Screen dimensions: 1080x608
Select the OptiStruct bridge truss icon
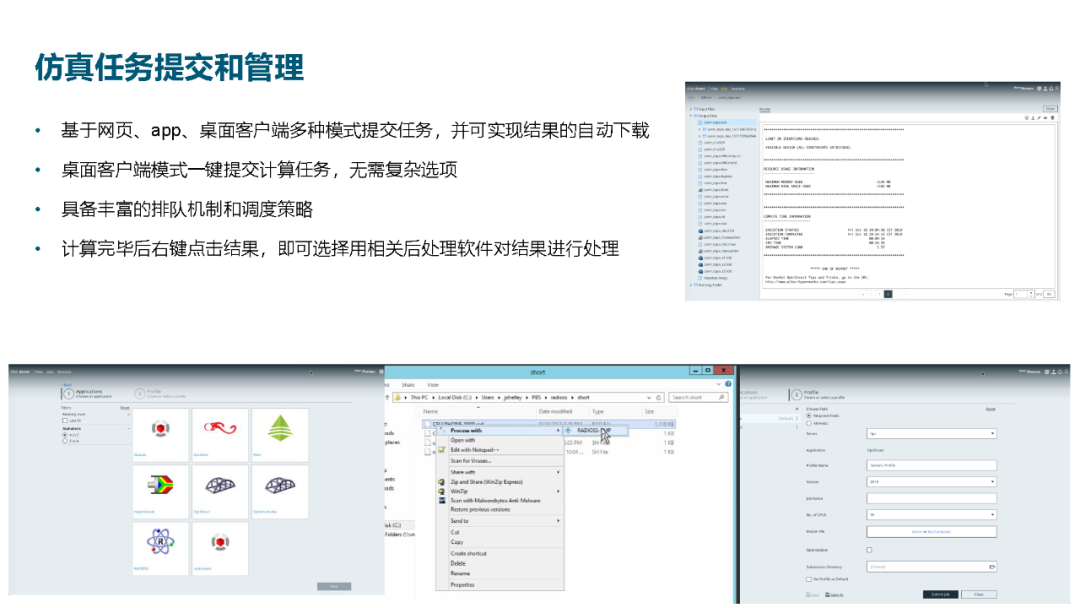[220, 486]
